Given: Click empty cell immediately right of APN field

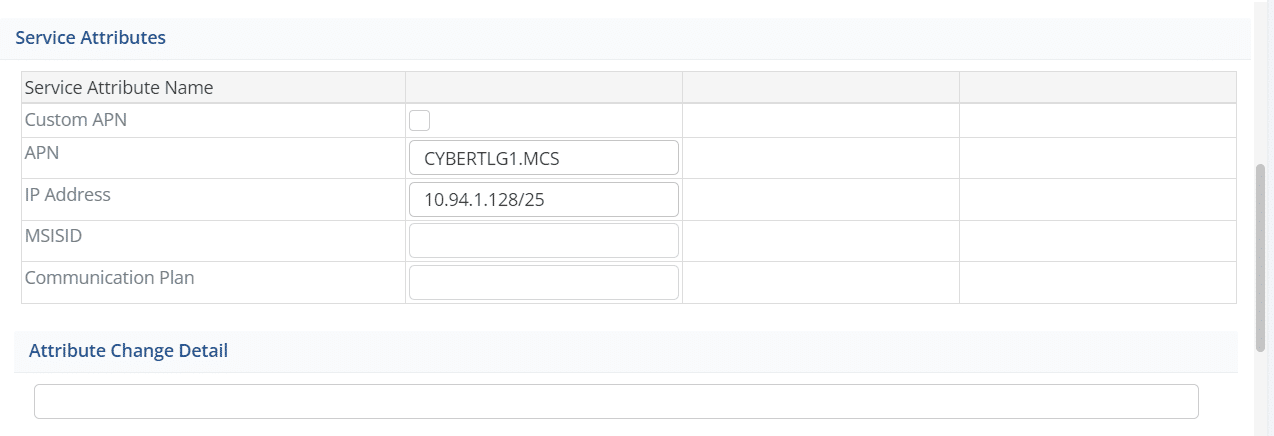Looking at the screenshot, I should coord(820,158).
